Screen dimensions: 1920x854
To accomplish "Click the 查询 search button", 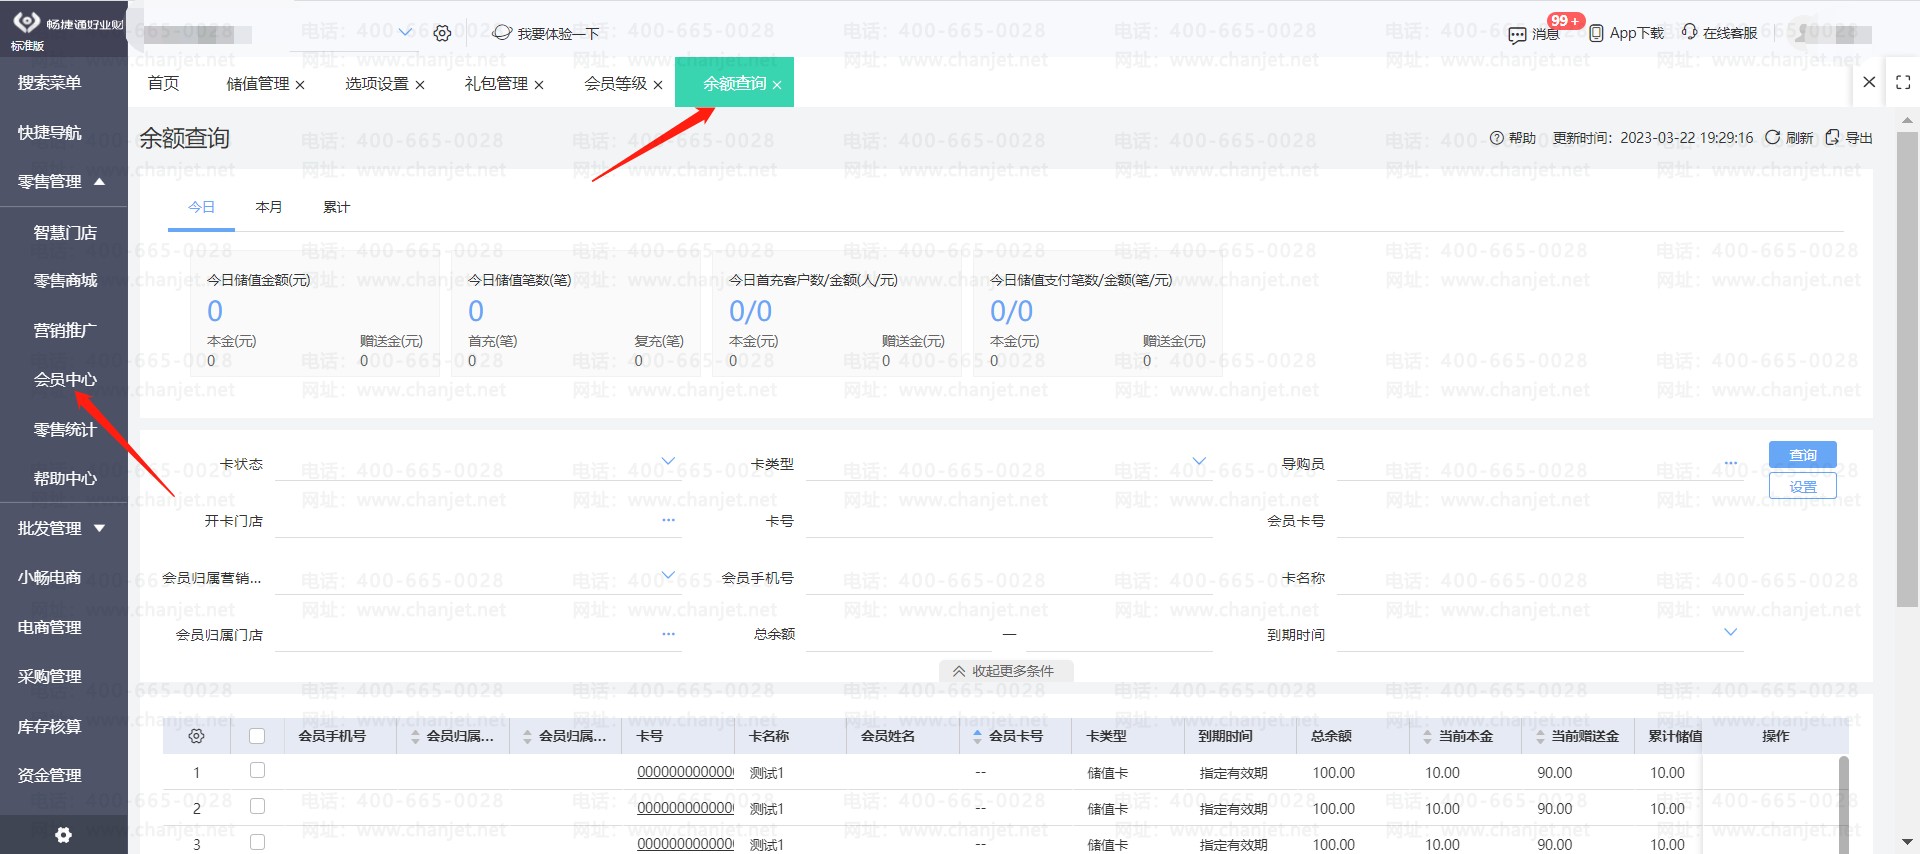I will 1803,455.
